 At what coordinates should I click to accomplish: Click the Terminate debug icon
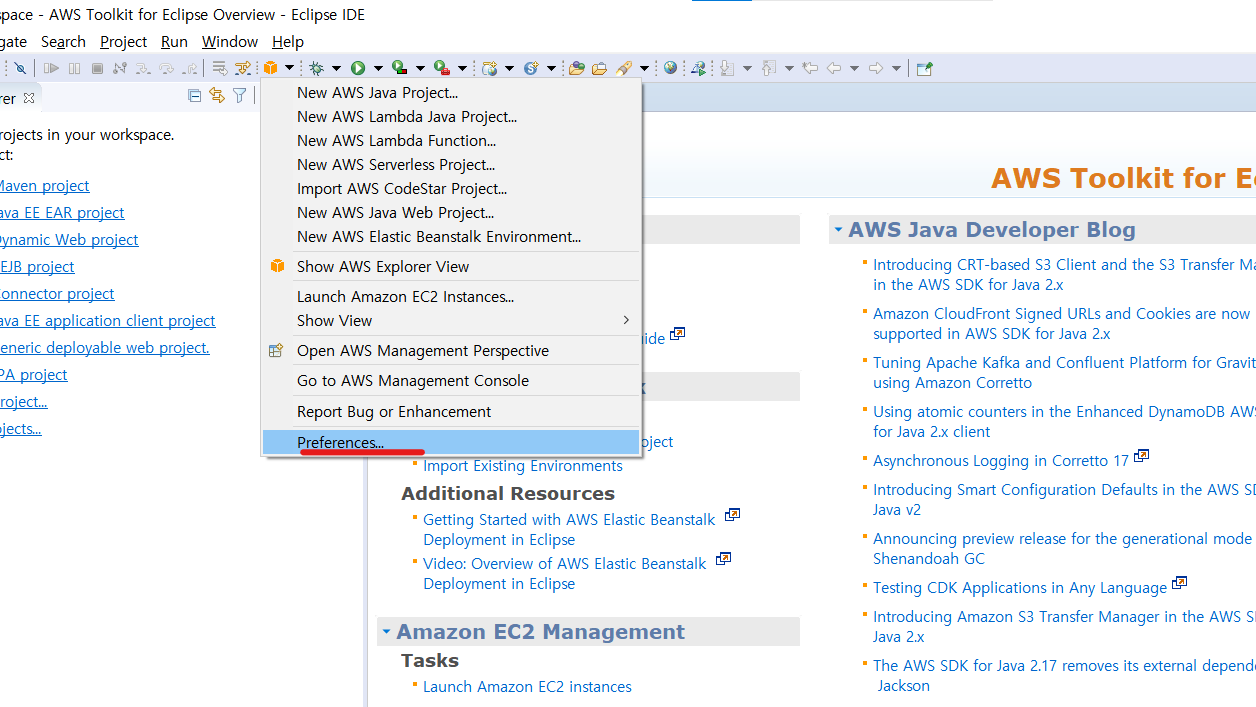click(x=97, y=68)
